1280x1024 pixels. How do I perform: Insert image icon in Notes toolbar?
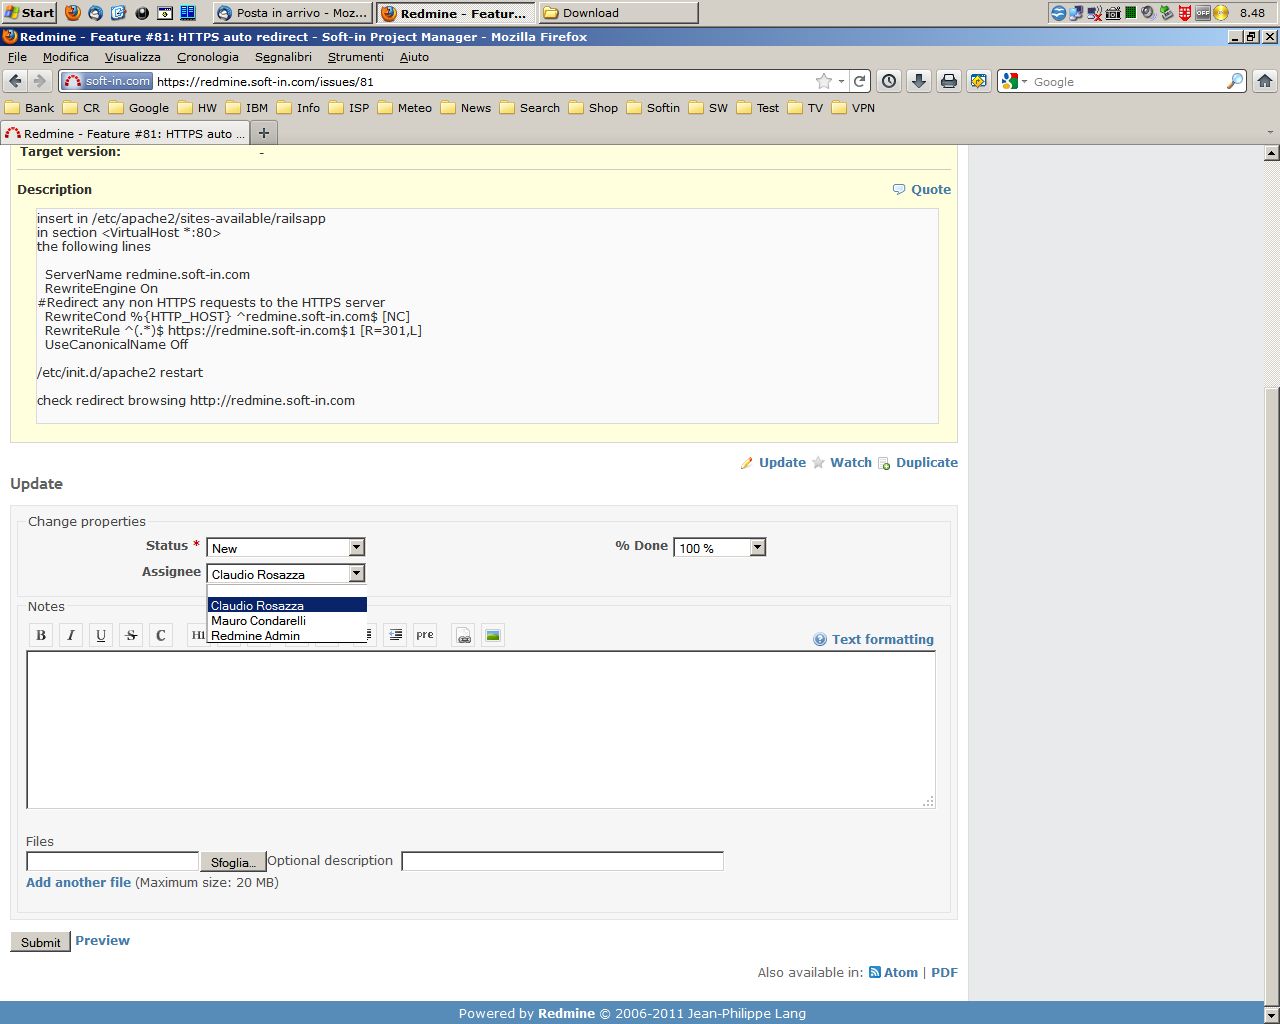pos(493,635)
